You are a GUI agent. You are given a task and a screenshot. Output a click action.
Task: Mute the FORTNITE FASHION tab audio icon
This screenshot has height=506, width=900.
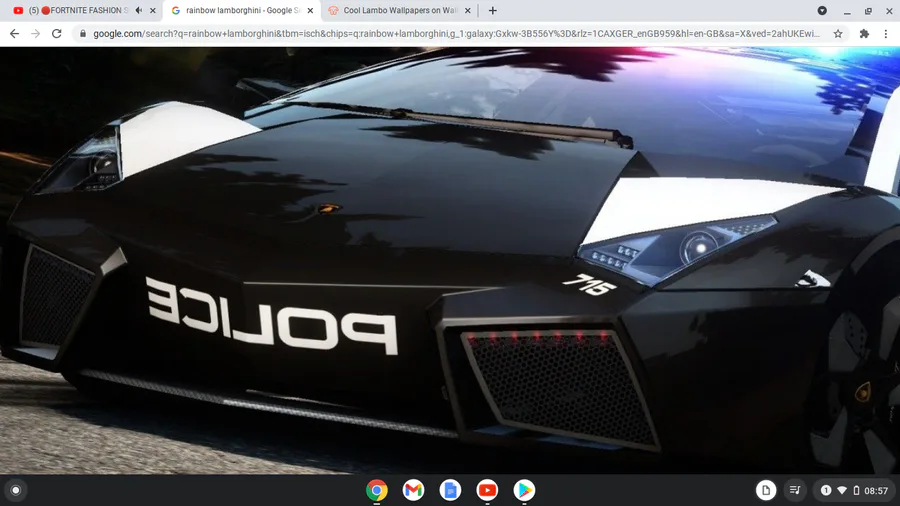138,10
